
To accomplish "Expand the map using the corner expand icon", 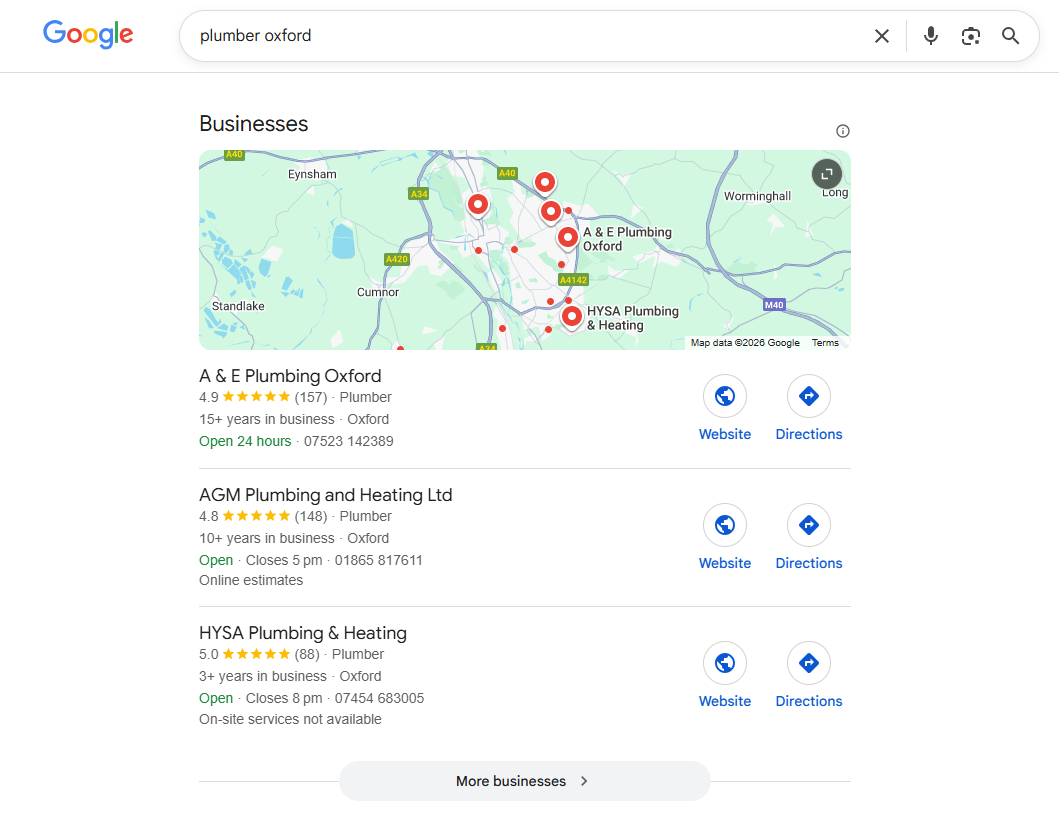I will (826, 173).
